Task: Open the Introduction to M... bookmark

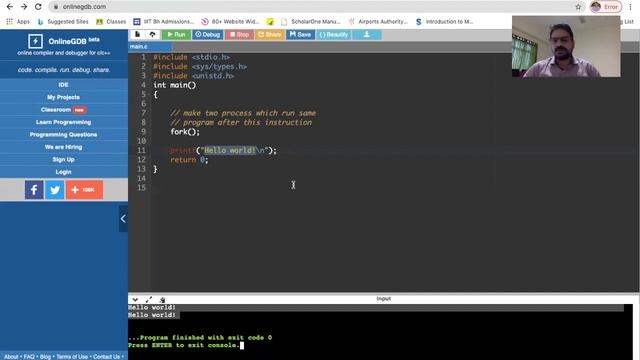Action: 444,22
